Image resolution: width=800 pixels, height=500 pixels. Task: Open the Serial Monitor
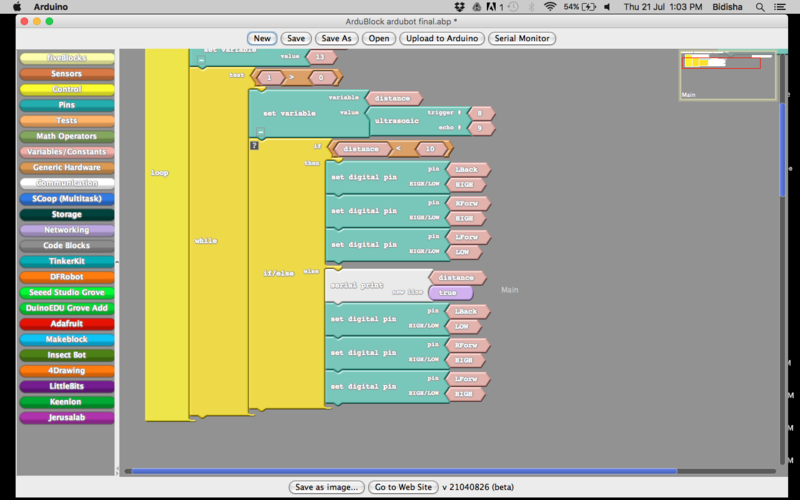point(522,38)
